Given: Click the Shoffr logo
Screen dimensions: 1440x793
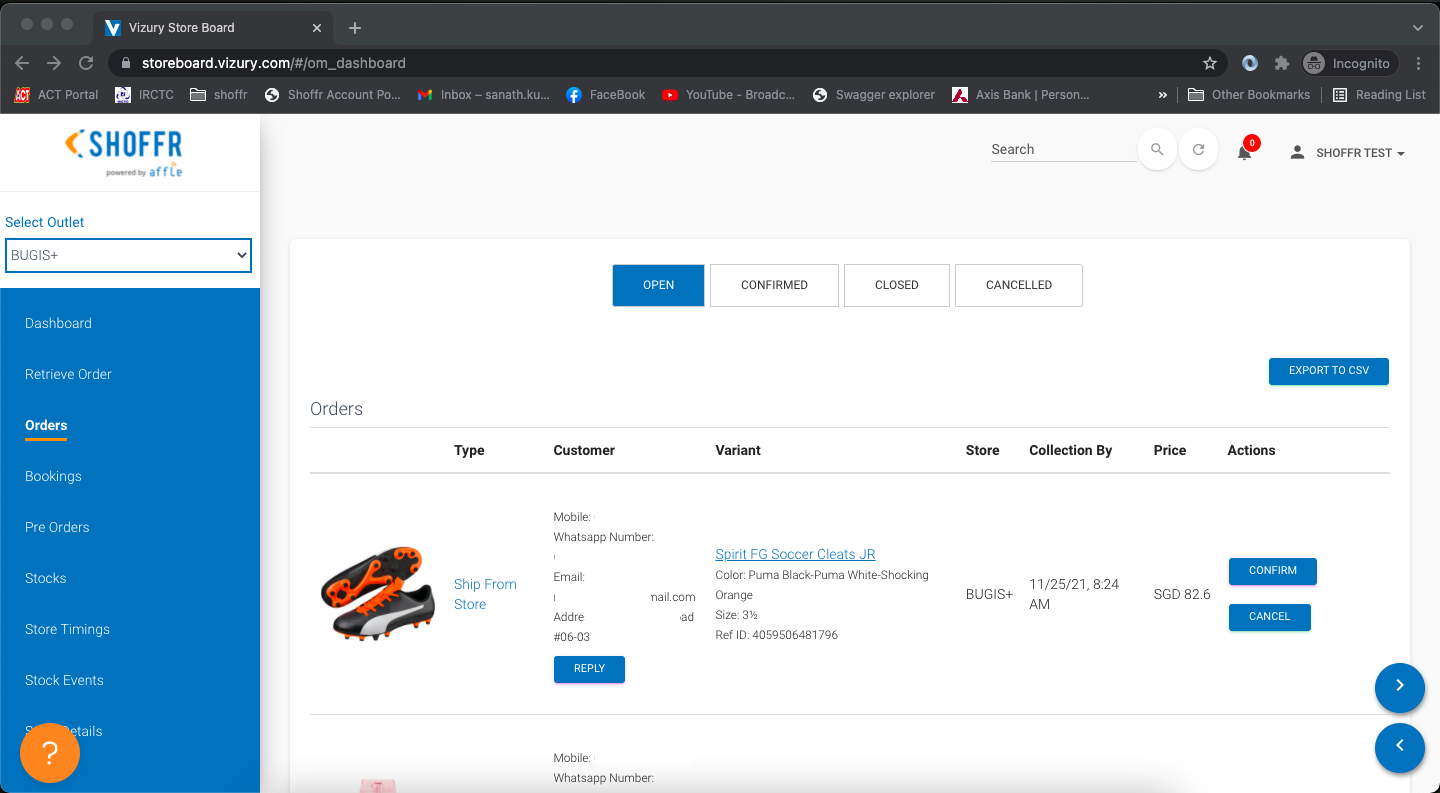Looking at the screenshot, I should 124,152.
